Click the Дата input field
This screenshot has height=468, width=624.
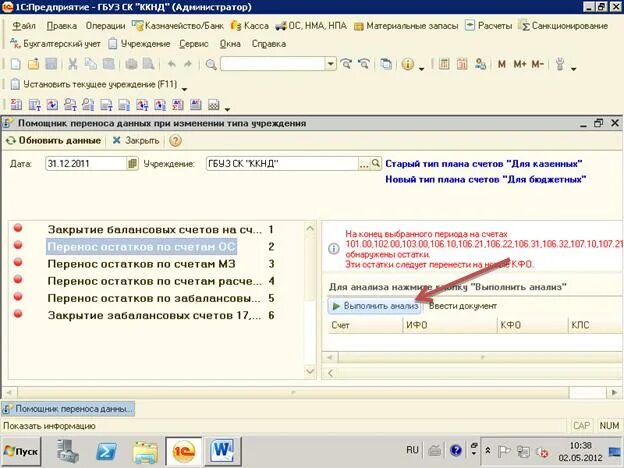click(x=86, y=164)
